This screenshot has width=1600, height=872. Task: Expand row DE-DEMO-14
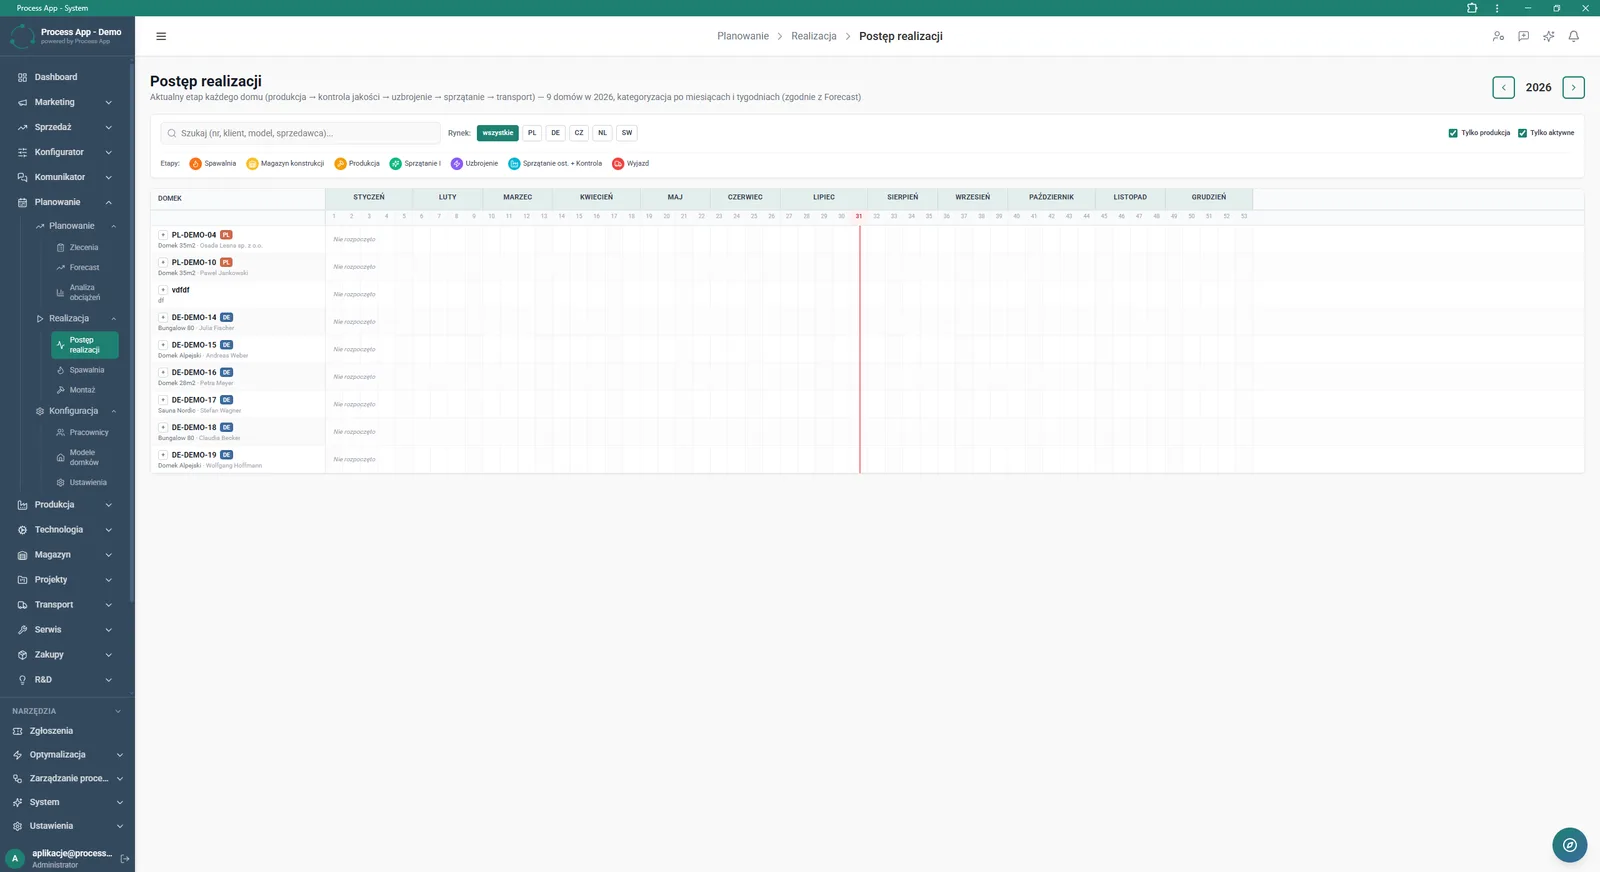point(163,317)
